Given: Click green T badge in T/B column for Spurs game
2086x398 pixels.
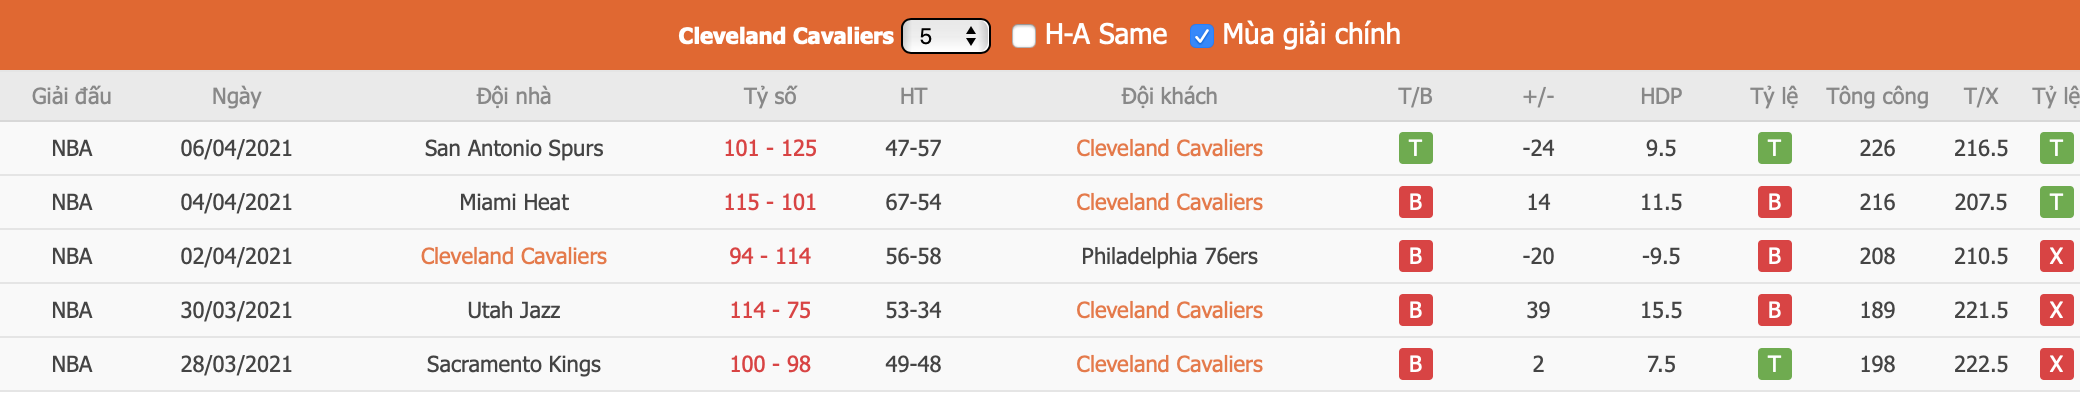Looking at the screenshot, I should 1415,148.
